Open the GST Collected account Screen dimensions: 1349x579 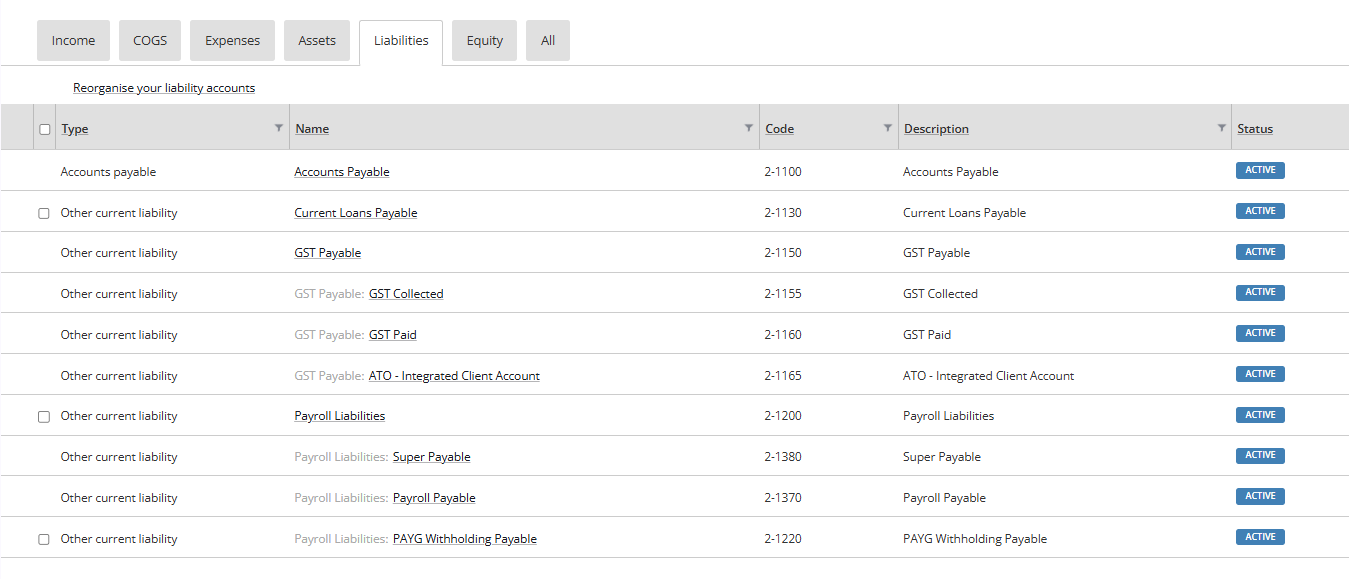click(x=406, y=294)
